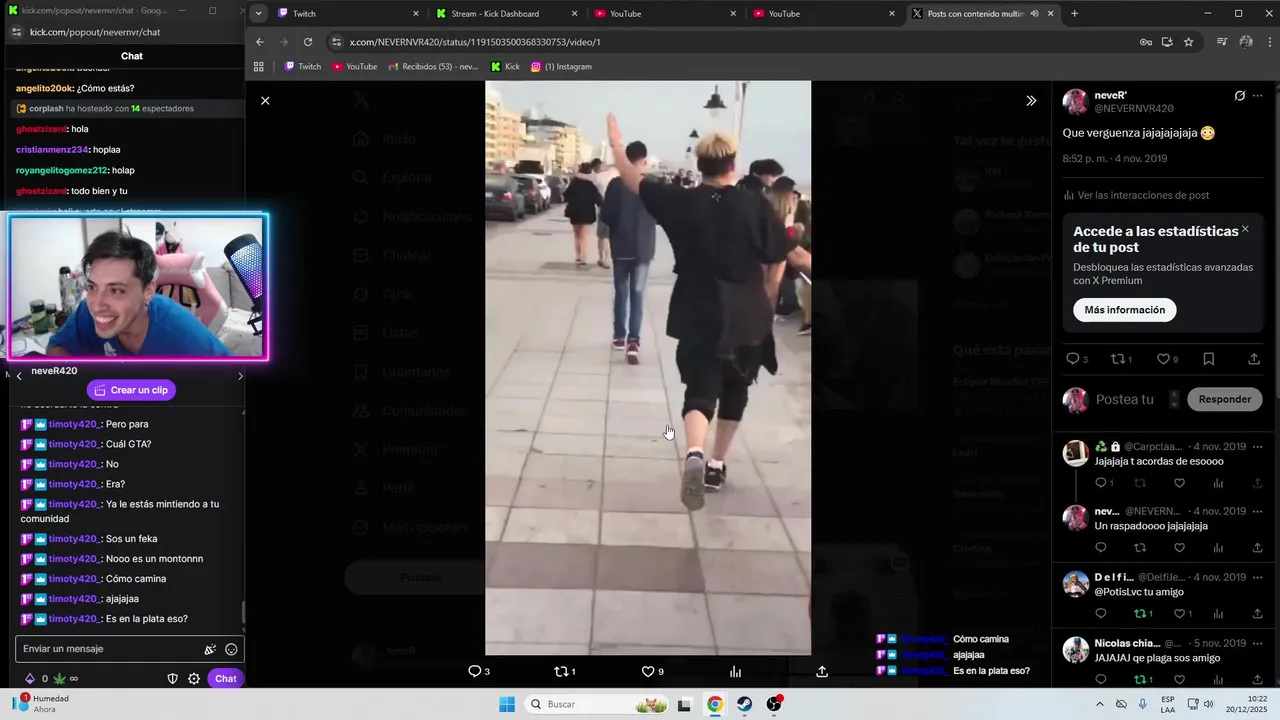Open Ver las interacciones de post
Screen dimensions: 1280x720
pyautogui.click(x=1136, y=195)
